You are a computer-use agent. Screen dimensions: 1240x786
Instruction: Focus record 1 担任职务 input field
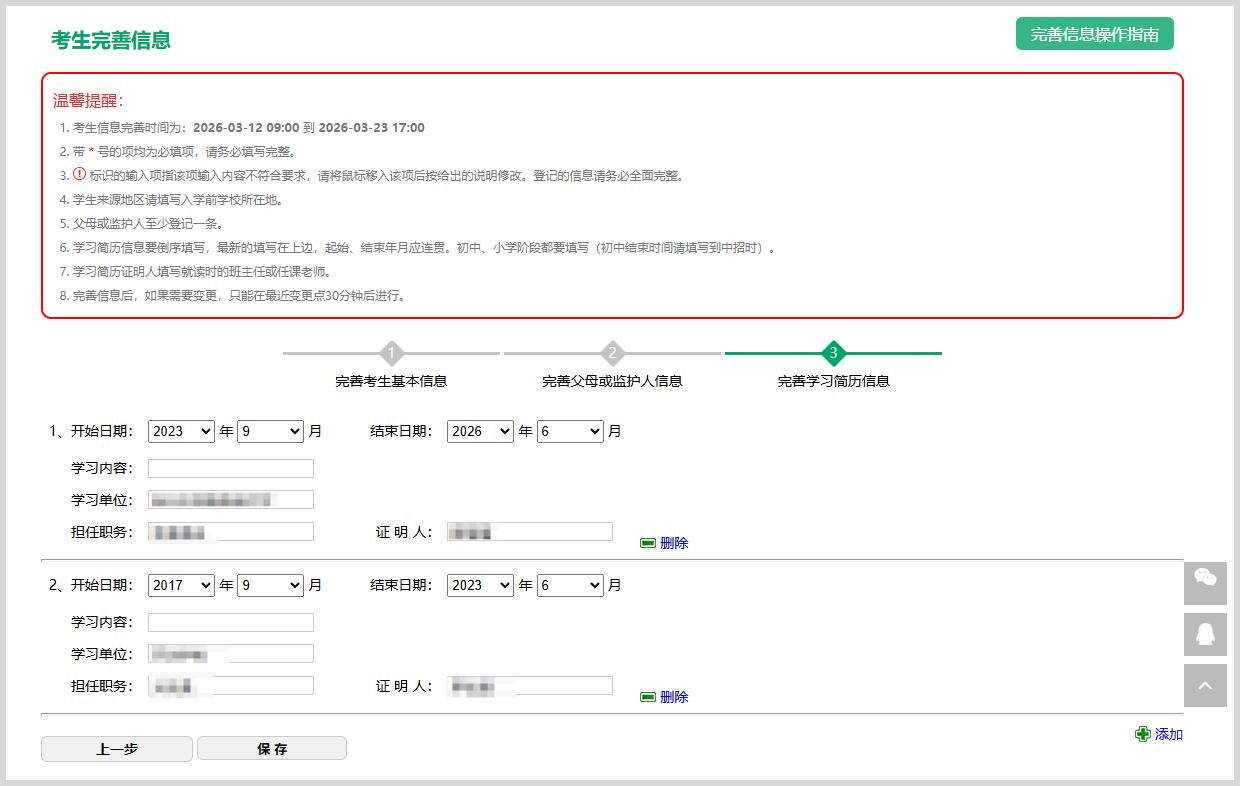(x=231, y=532)
